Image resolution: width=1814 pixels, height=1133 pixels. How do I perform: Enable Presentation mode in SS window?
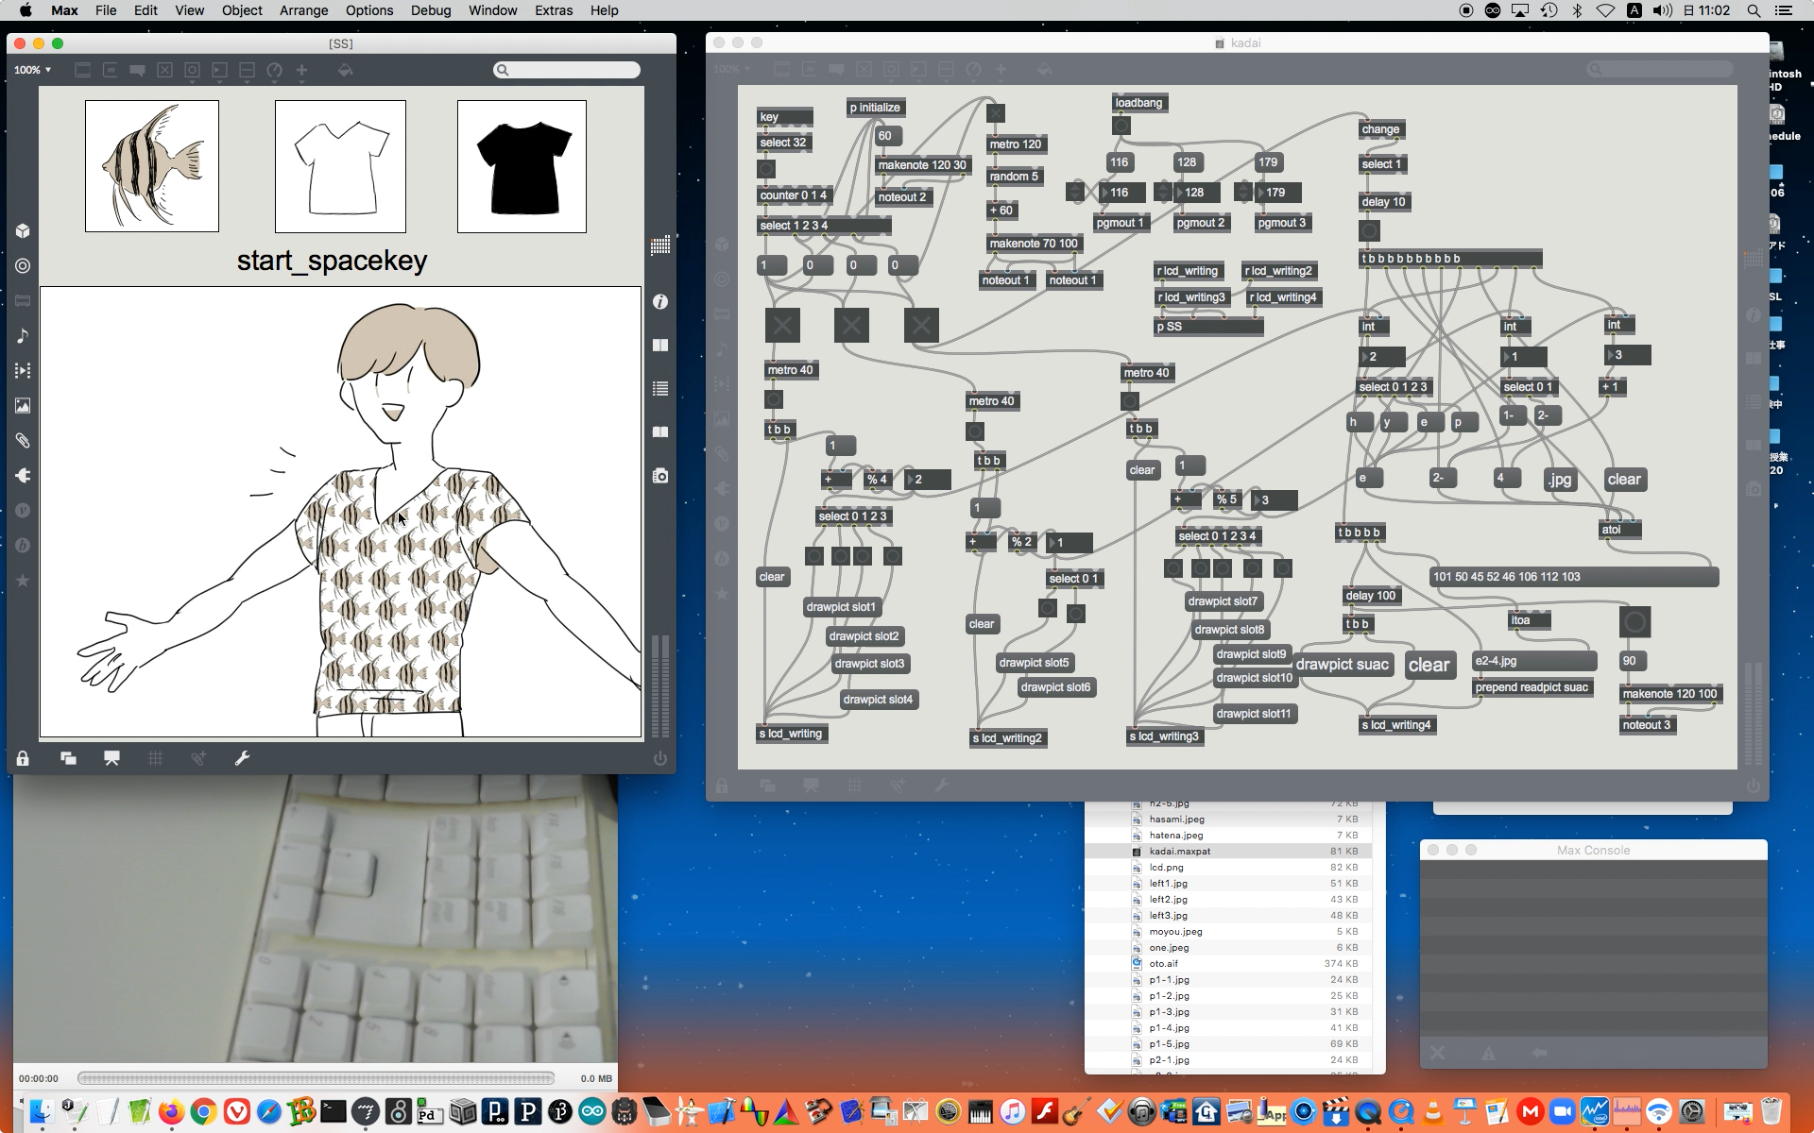[112, 758]
